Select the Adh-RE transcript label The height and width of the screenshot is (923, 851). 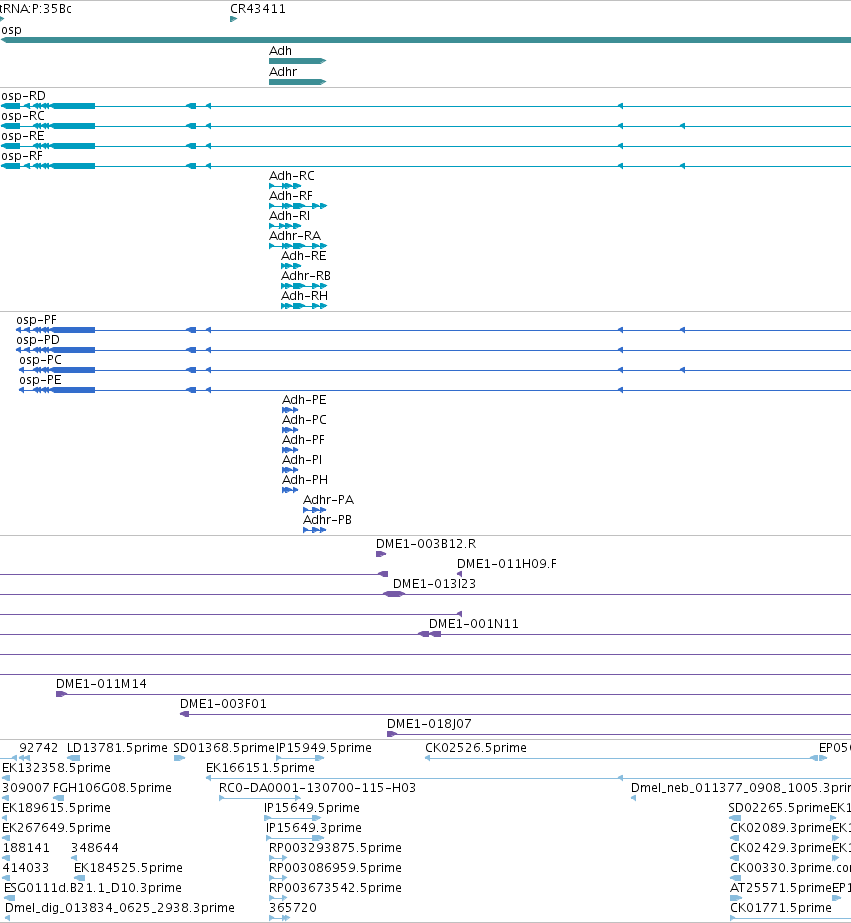click(304, 256)
